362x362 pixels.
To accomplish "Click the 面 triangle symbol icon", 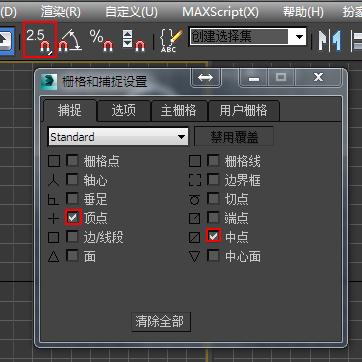I will (54, 257).
